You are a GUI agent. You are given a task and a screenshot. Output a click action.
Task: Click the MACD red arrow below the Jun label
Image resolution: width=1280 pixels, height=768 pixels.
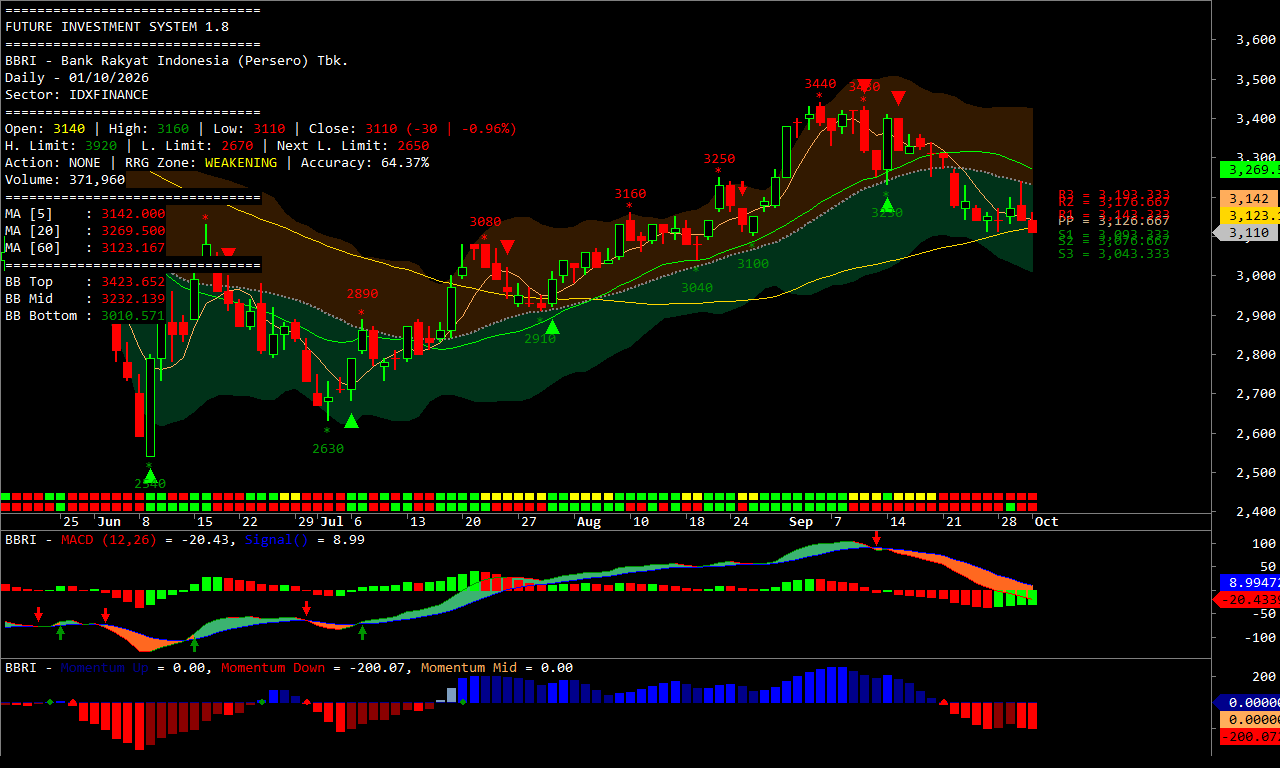(x=105, y=614)
